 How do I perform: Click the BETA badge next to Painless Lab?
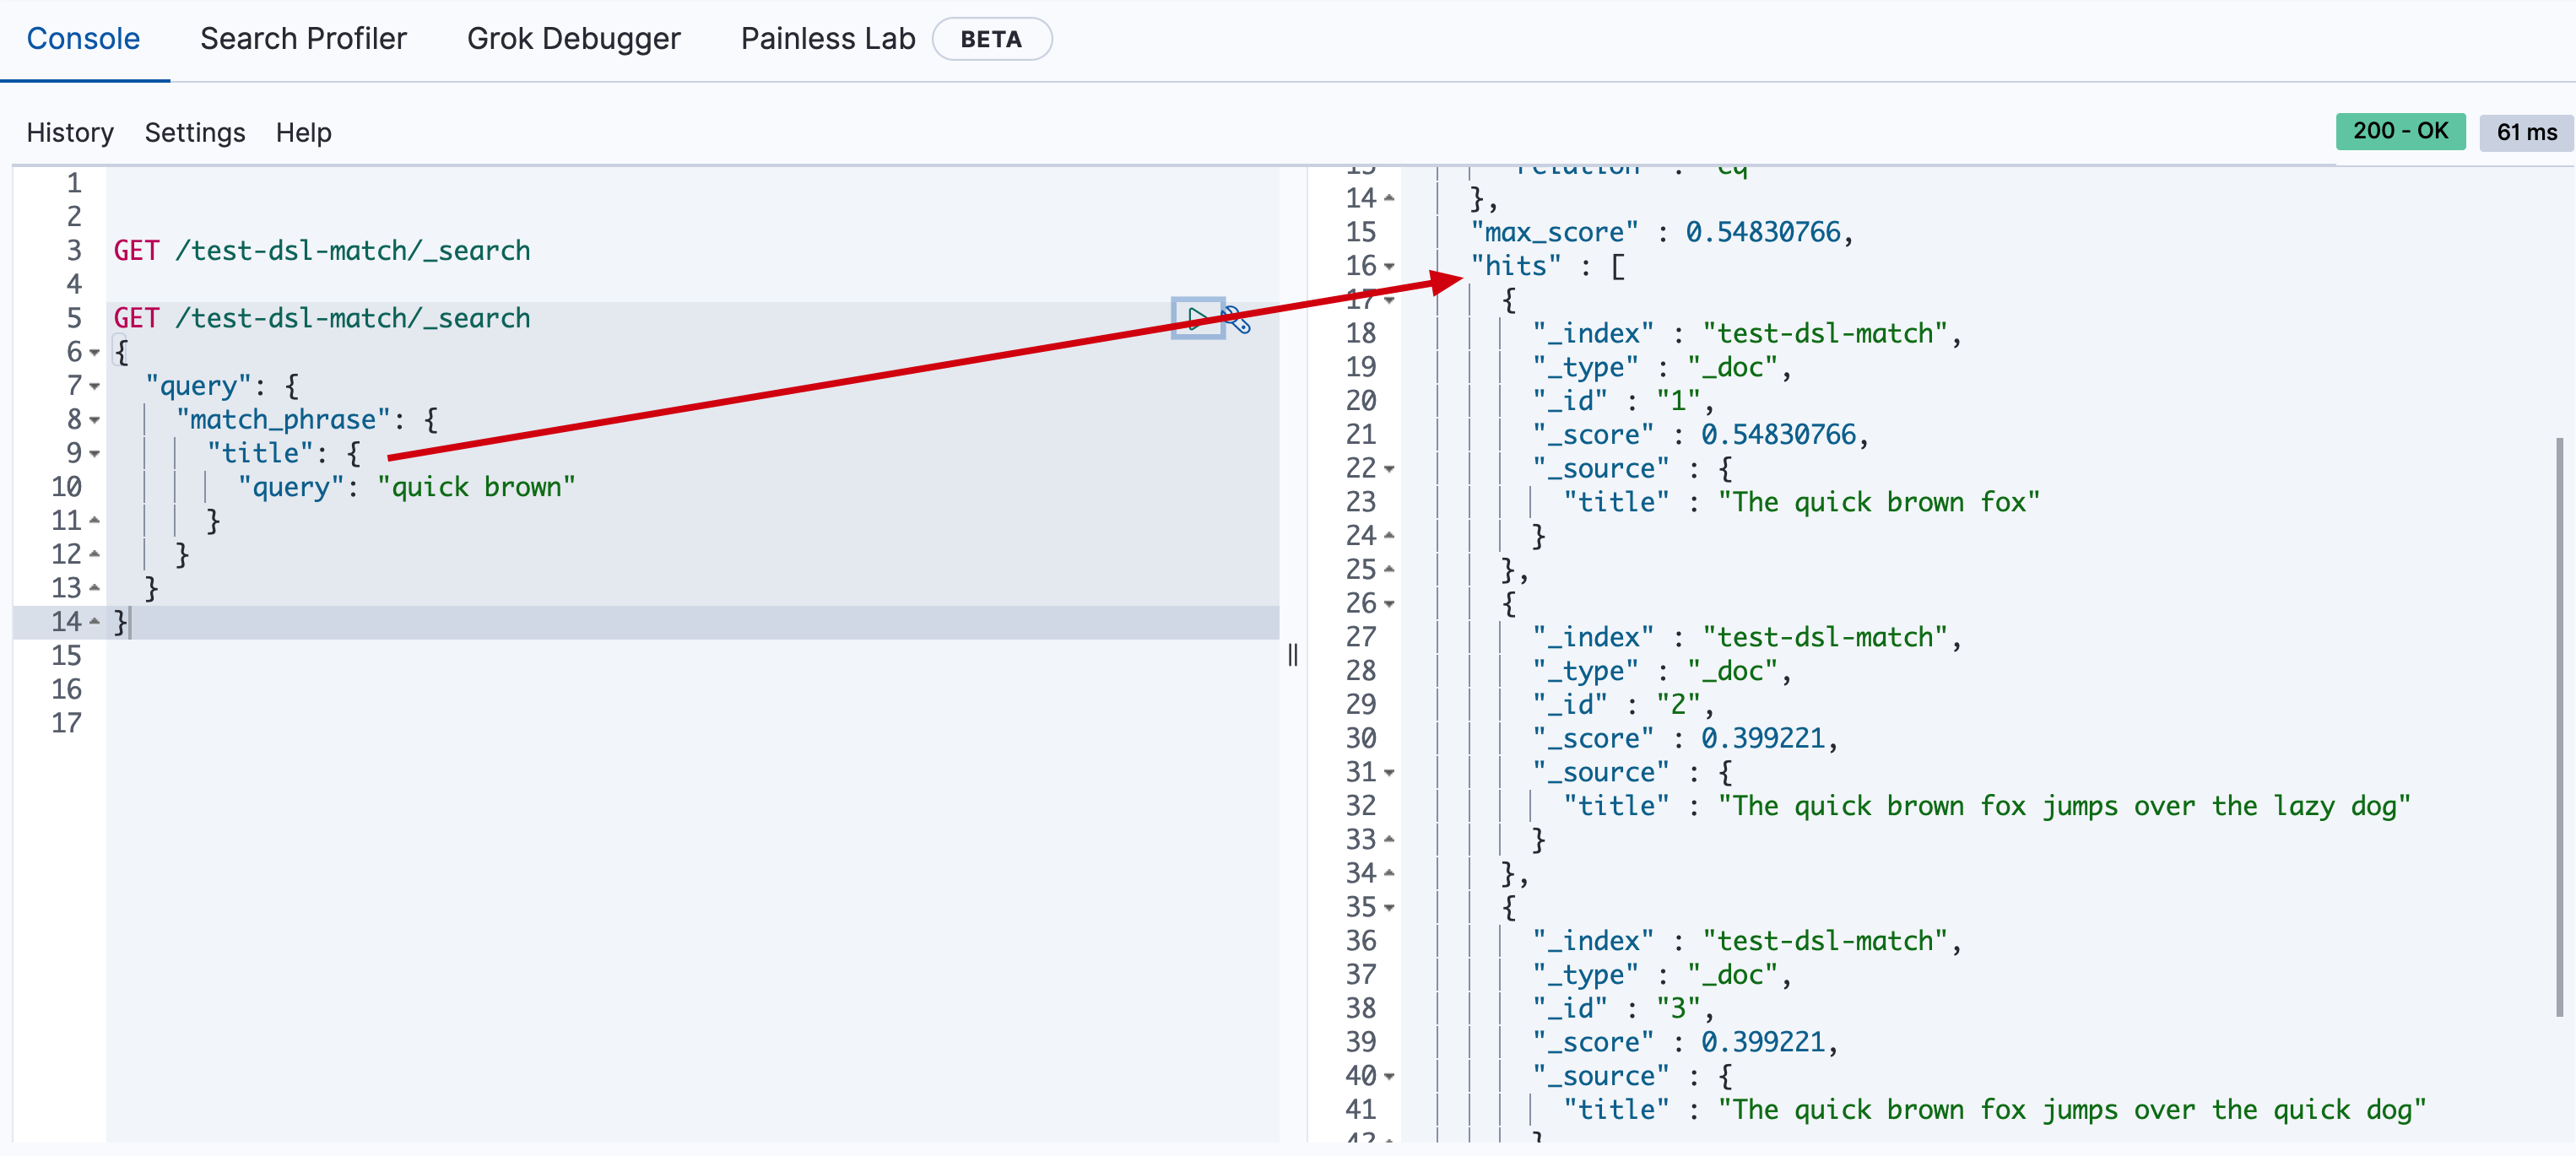point(990,40)
